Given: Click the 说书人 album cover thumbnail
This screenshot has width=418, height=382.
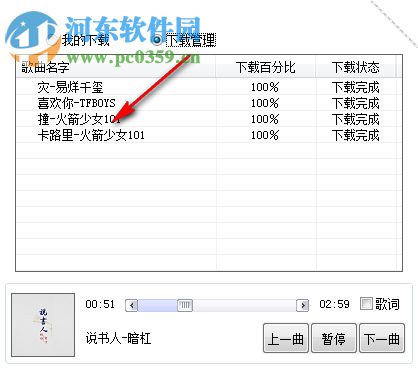Looking at the screenshot, I should 43,325.
